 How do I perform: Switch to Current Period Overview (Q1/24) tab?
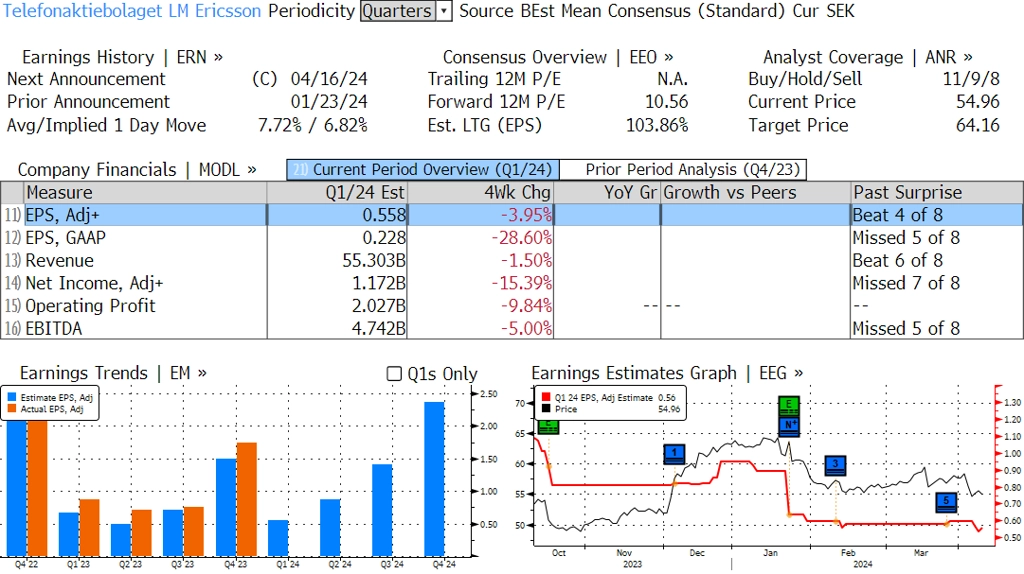click(x=423, y=170)
